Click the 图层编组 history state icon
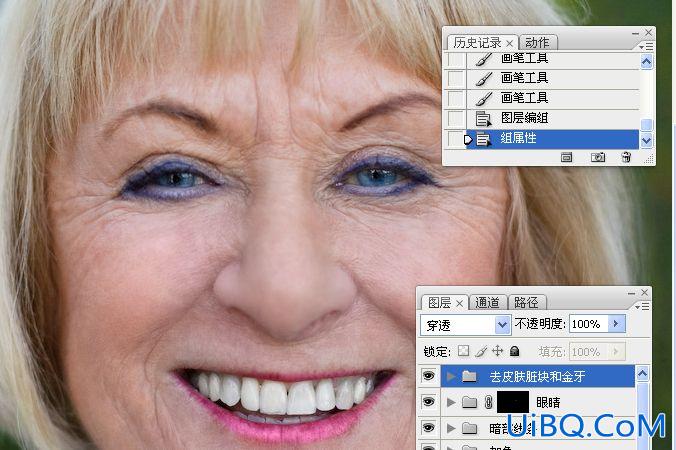676x450 pixels. tap(484, 119)
